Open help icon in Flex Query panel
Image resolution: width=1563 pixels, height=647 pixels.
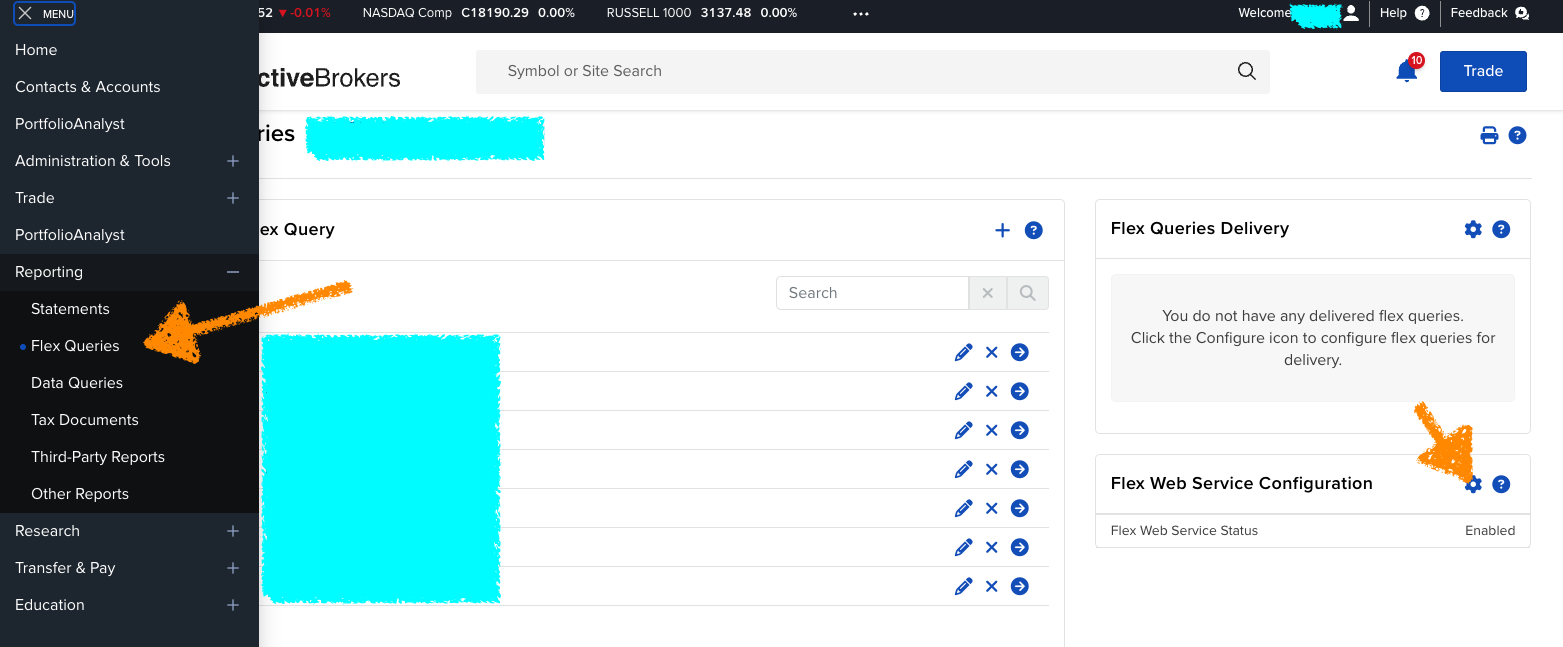1034,230
